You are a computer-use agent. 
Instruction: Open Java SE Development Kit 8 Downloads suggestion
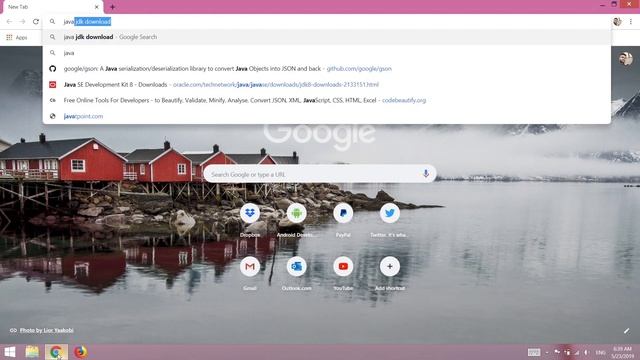click(327, 84)
